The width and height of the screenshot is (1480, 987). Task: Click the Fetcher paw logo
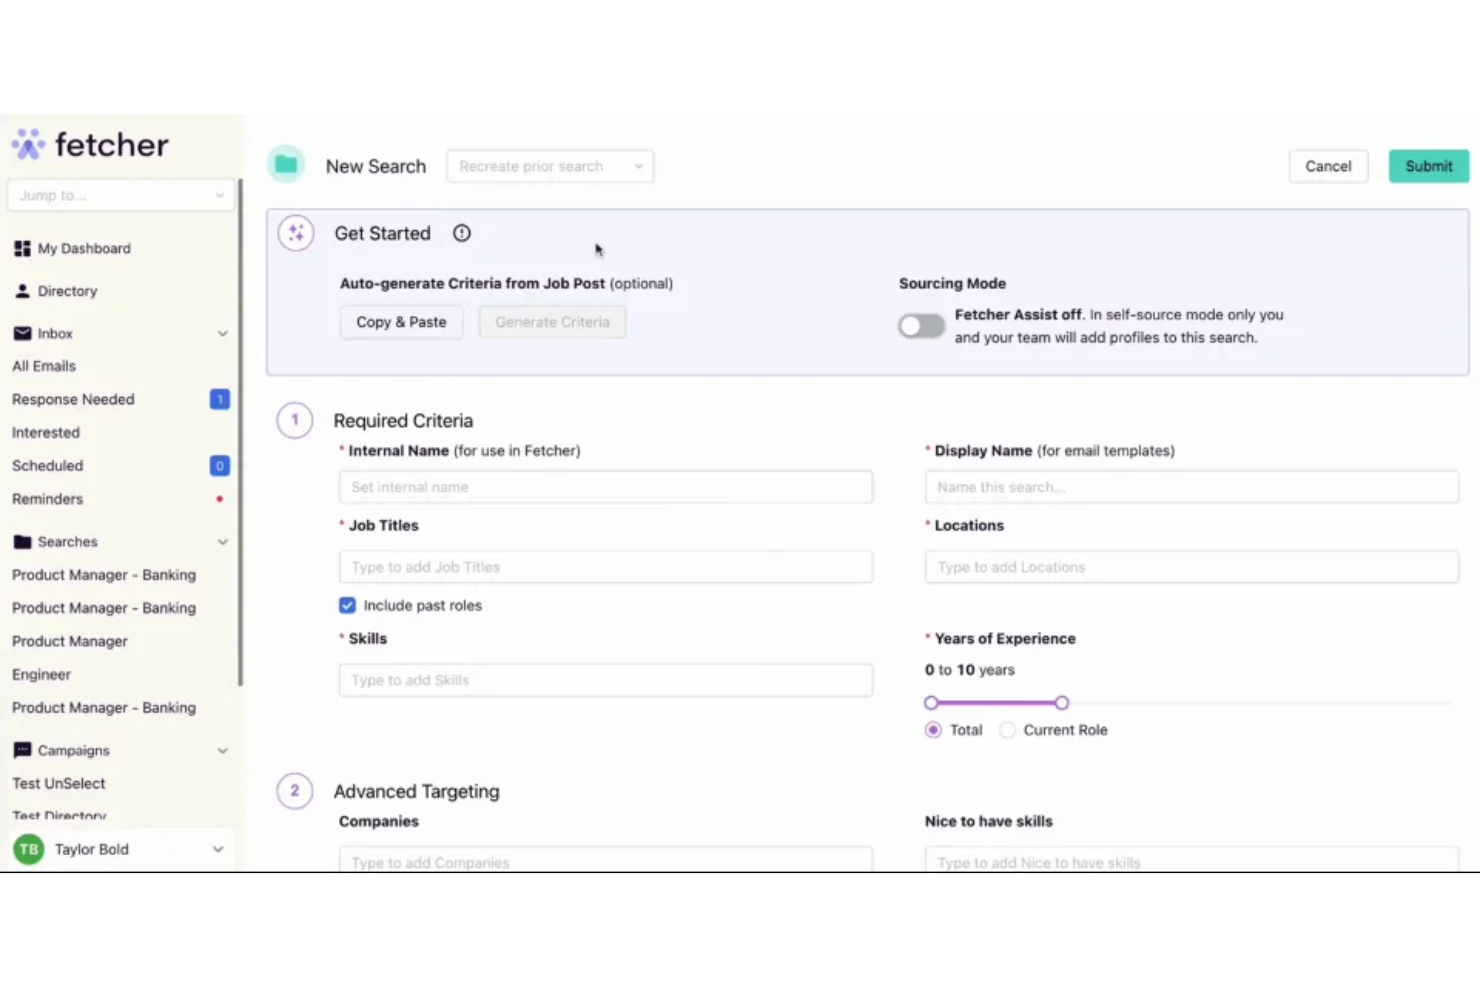click(28, 143)
